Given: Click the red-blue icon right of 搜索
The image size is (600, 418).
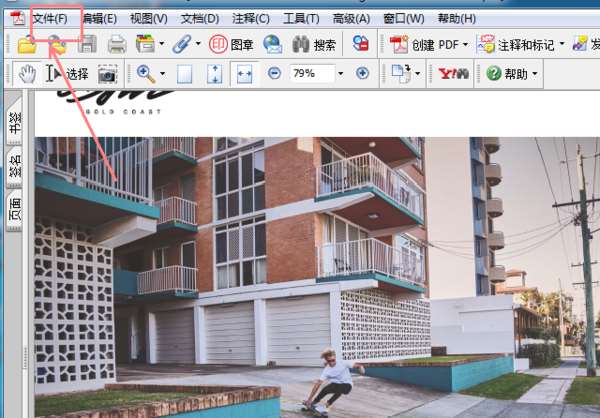Looking at the screenshot, I should click(360, 44).
